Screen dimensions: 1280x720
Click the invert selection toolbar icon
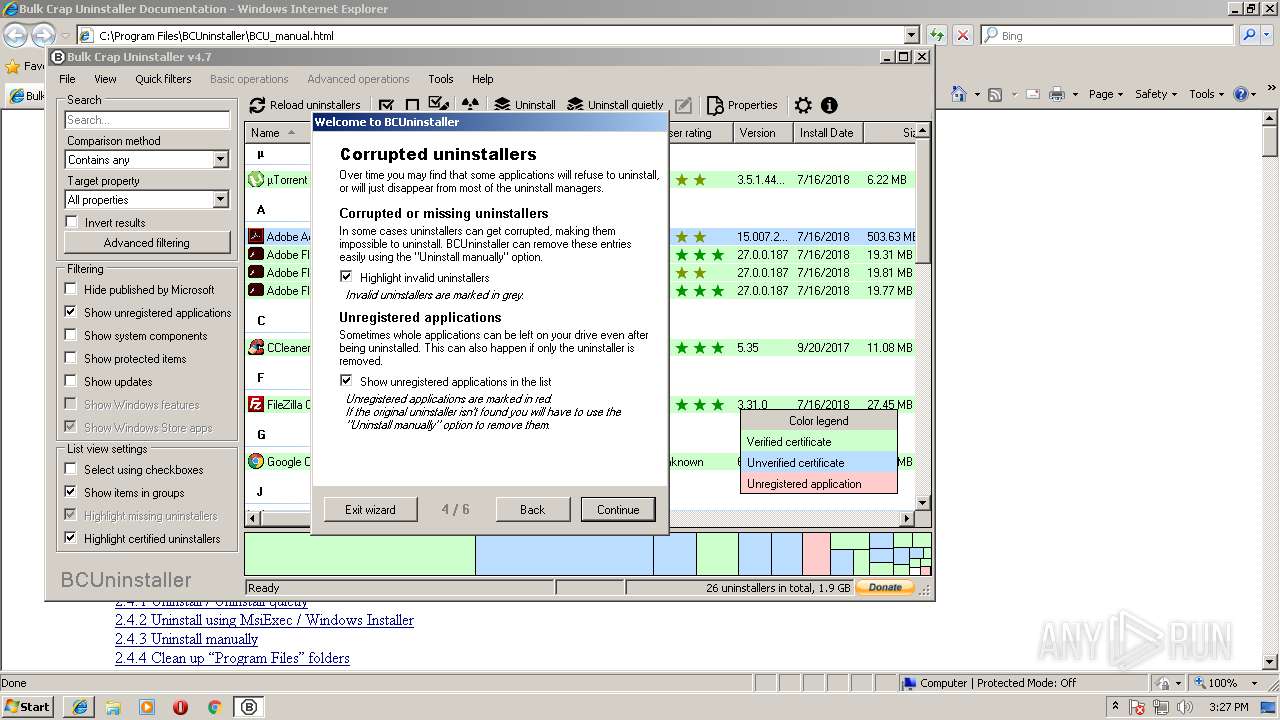point(438,105)
